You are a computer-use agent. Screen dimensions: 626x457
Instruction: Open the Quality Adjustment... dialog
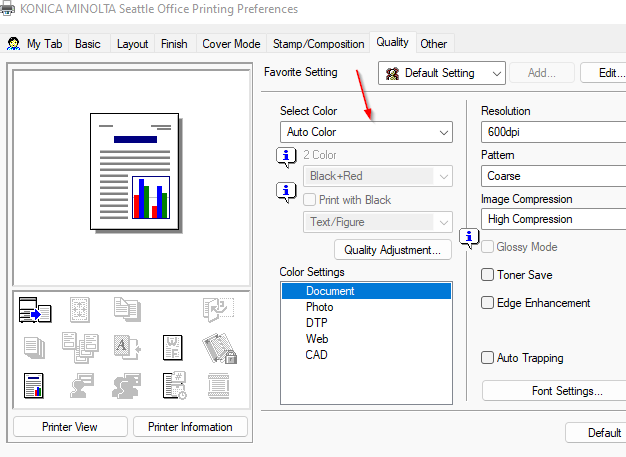393,250
